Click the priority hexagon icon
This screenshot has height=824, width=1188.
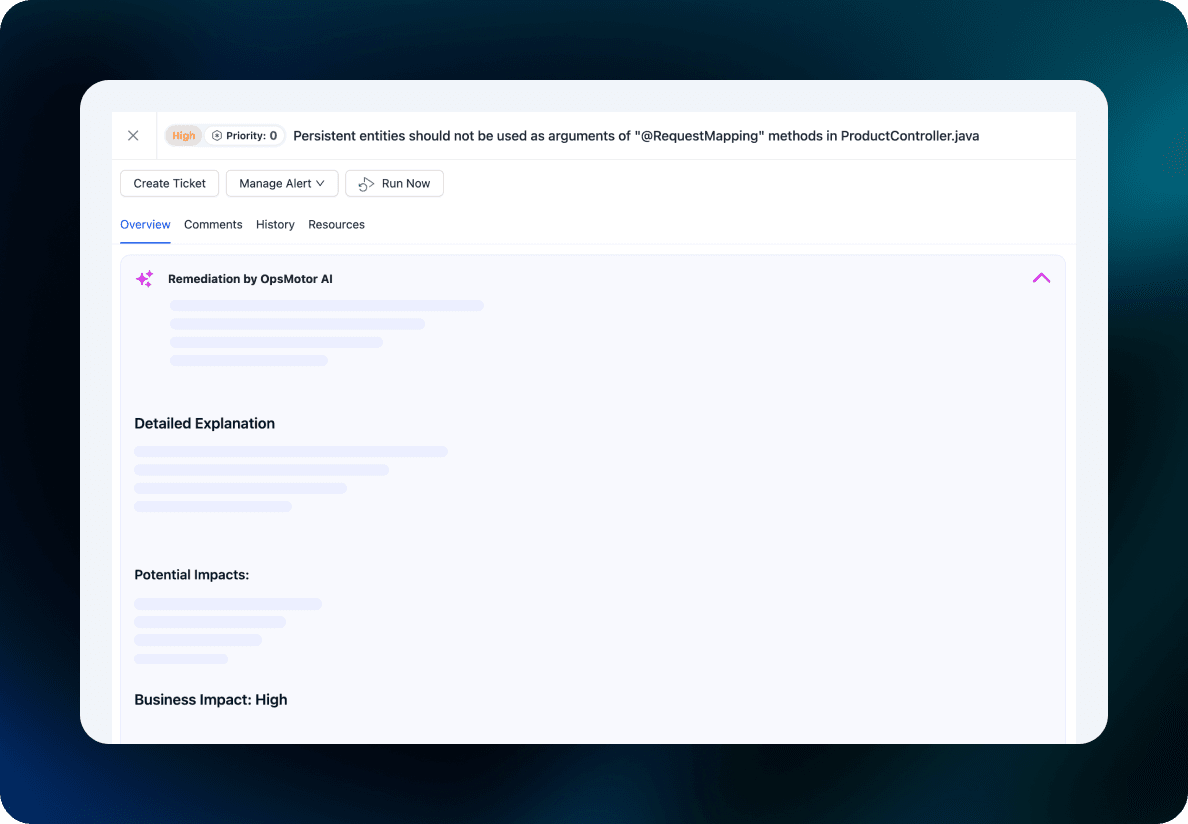(217, 136)
